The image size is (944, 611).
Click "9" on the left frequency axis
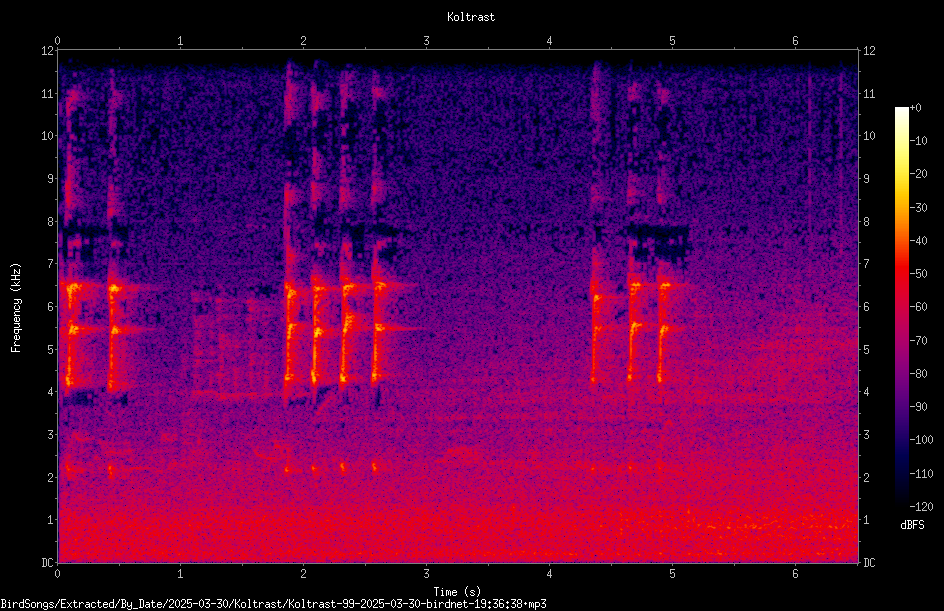coord(50,179)
